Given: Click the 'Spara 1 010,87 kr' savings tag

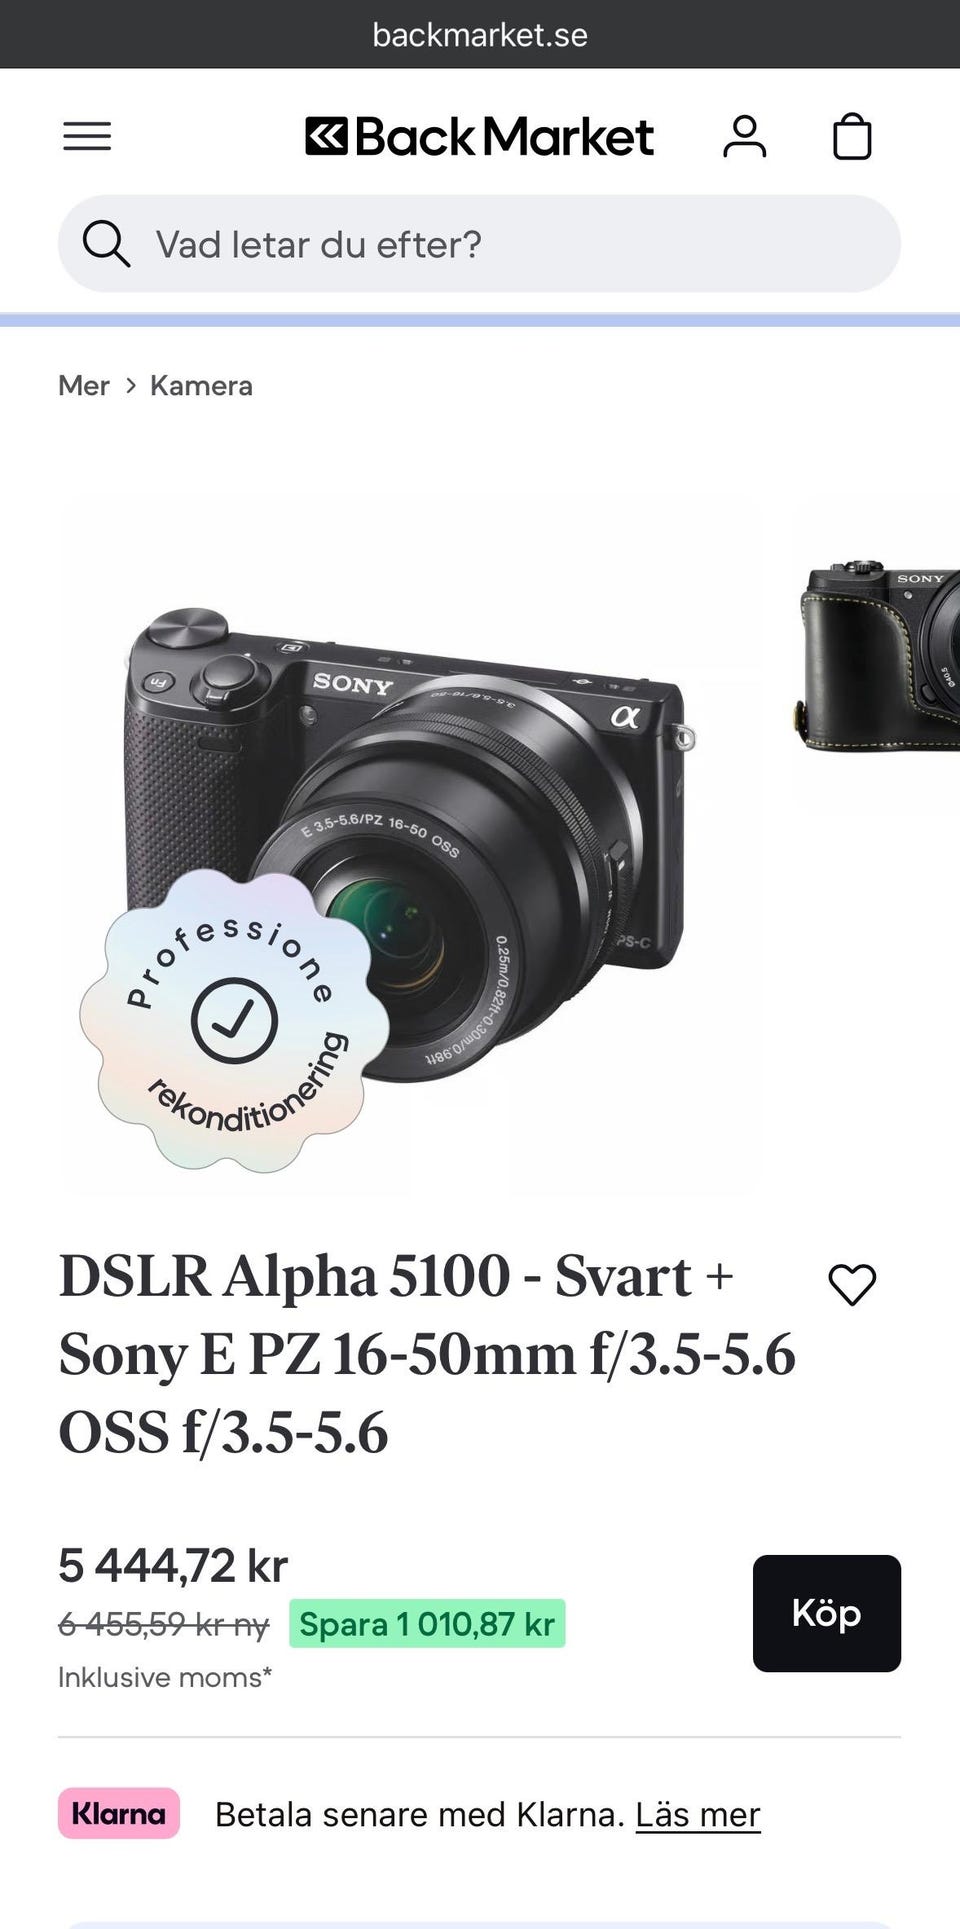Looking at the screenshot, I should 427,1624.
